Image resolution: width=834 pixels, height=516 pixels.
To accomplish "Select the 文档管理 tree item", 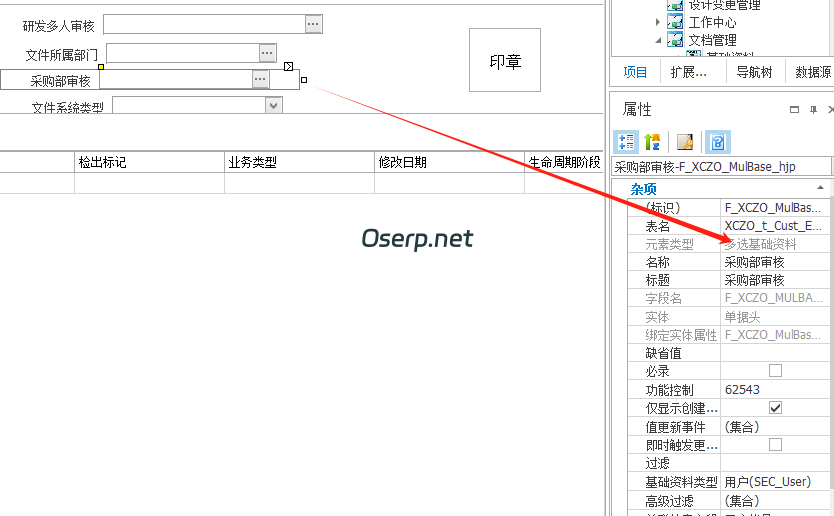I will pyautogui.click(x=712, y=40).
